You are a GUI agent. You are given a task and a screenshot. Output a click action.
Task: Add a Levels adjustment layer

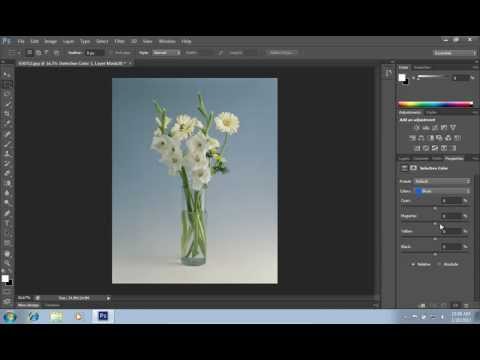[426, 127]
